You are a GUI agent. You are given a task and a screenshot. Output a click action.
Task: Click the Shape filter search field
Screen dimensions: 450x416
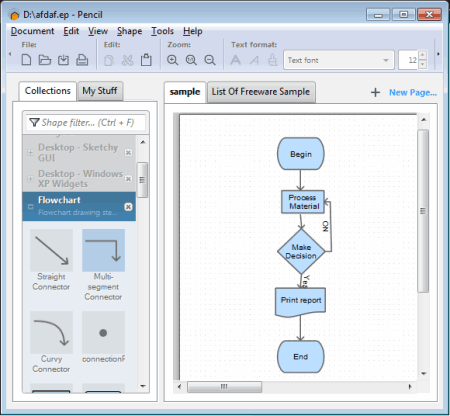(x=86, y=123)
